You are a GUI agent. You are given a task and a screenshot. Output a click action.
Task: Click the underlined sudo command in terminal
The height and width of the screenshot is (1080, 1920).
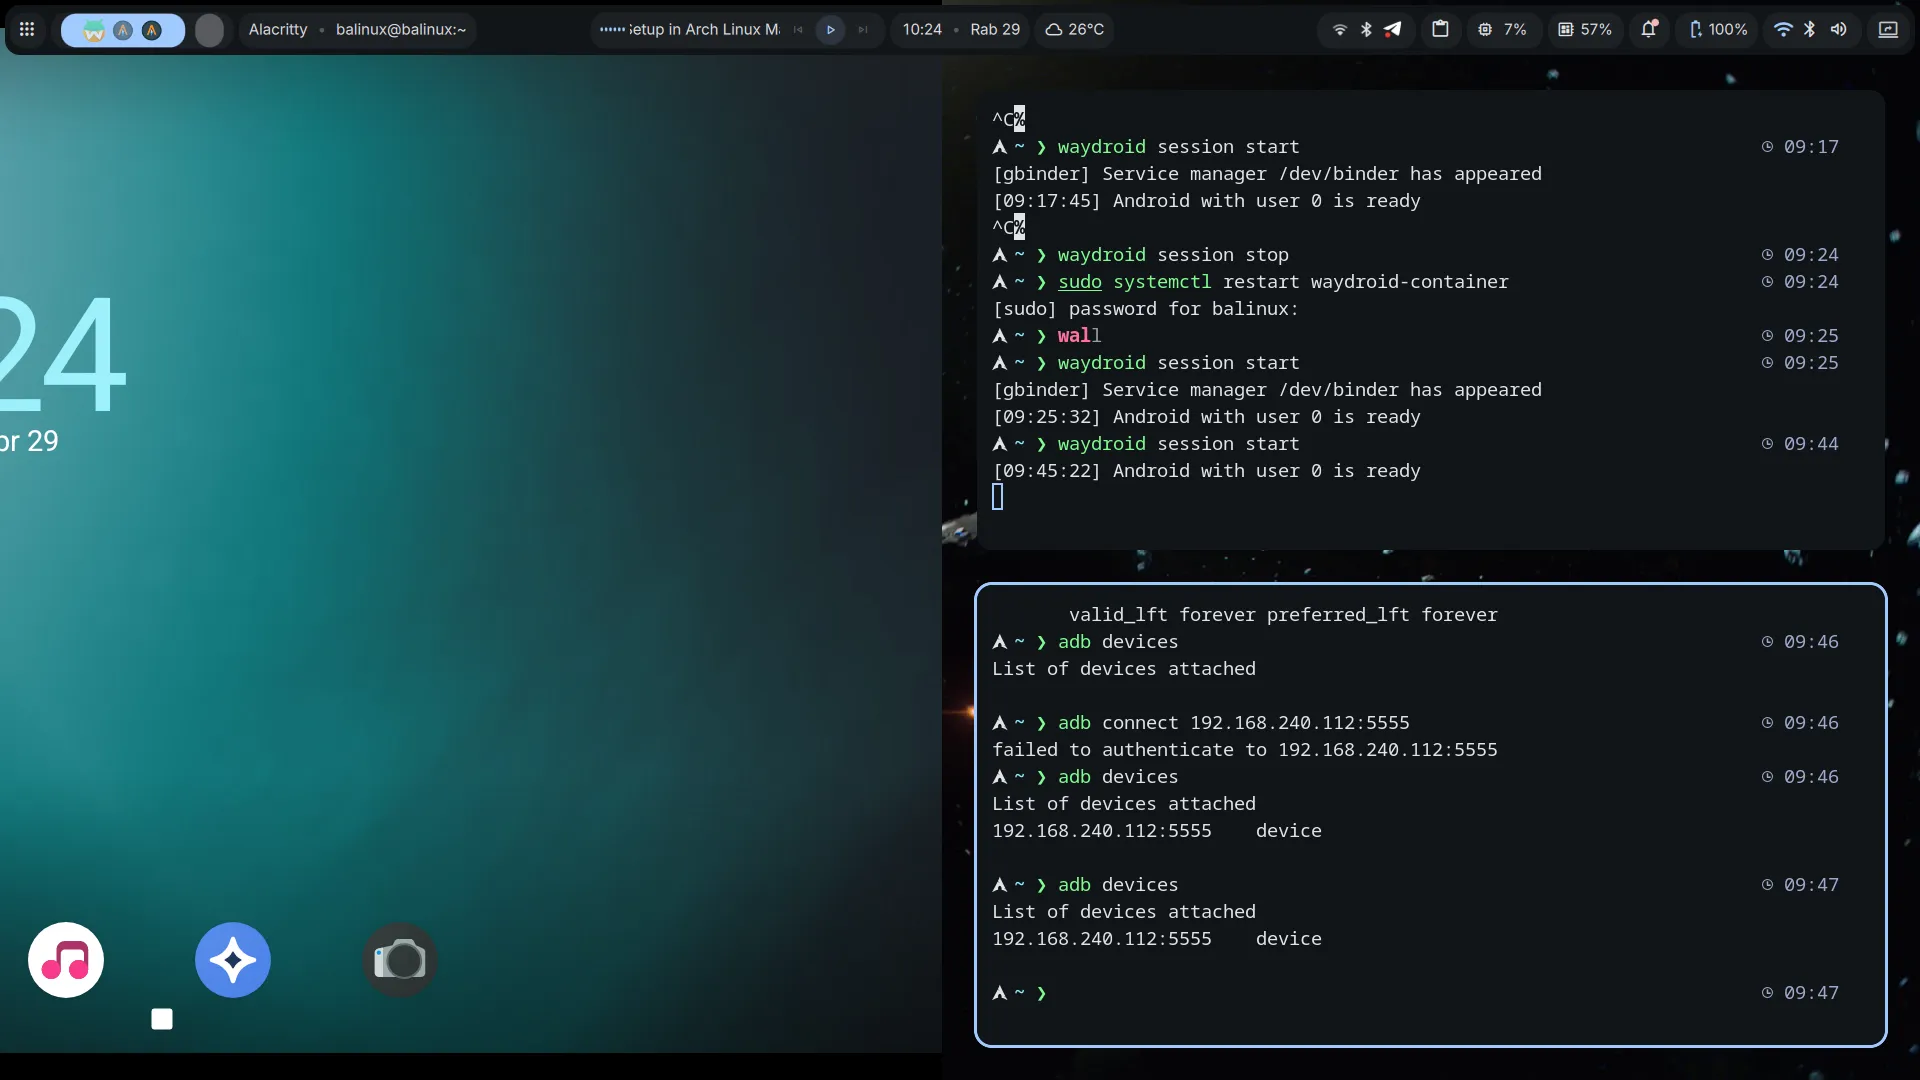(x=1080, y=282)
